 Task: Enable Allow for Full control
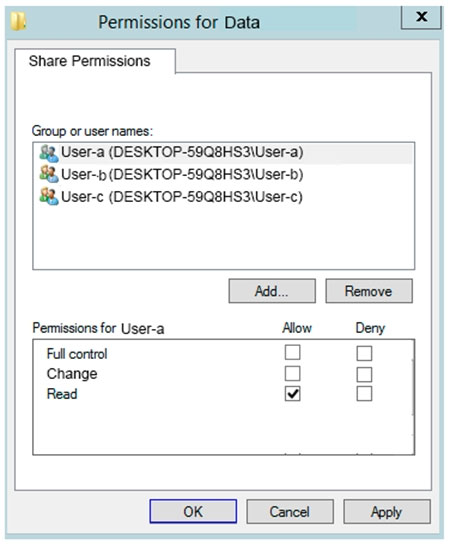[x=292, y=352]
